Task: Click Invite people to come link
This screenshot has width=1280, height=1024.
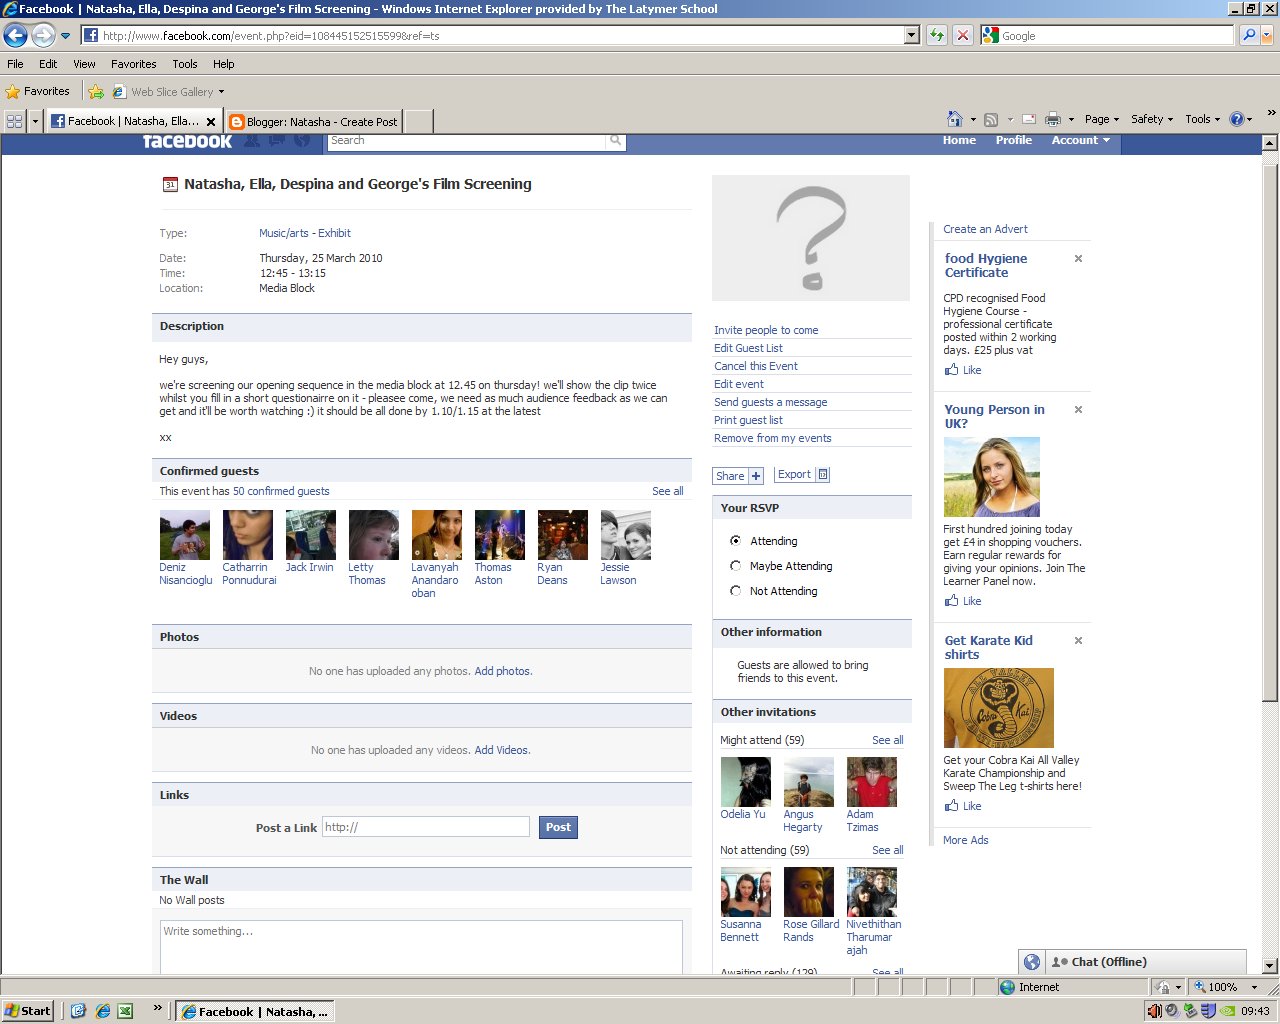Action: coord(766,330)
